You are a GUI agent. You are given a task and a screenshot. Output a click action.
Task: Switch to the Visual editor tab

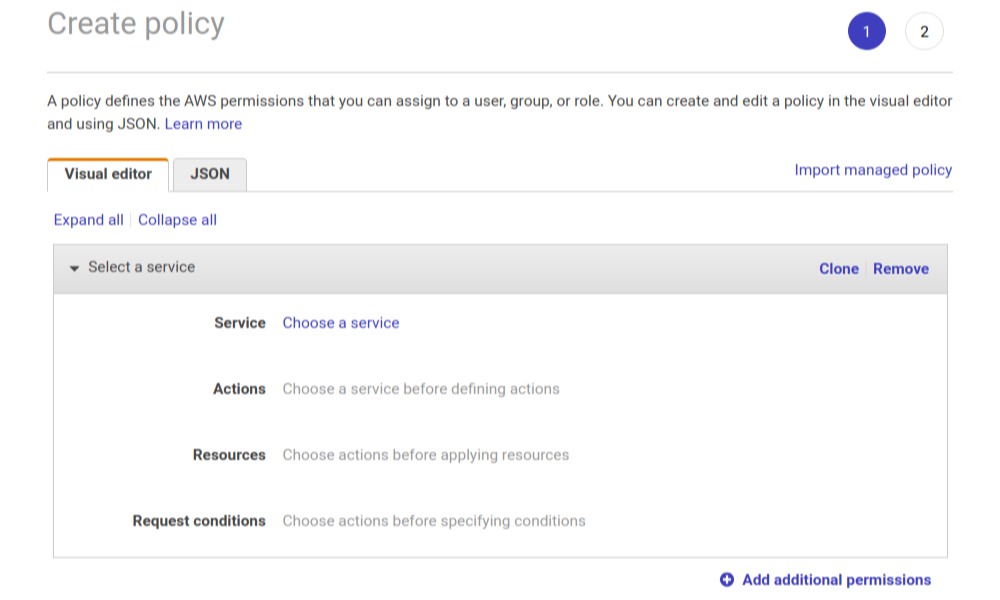point(108,174)
